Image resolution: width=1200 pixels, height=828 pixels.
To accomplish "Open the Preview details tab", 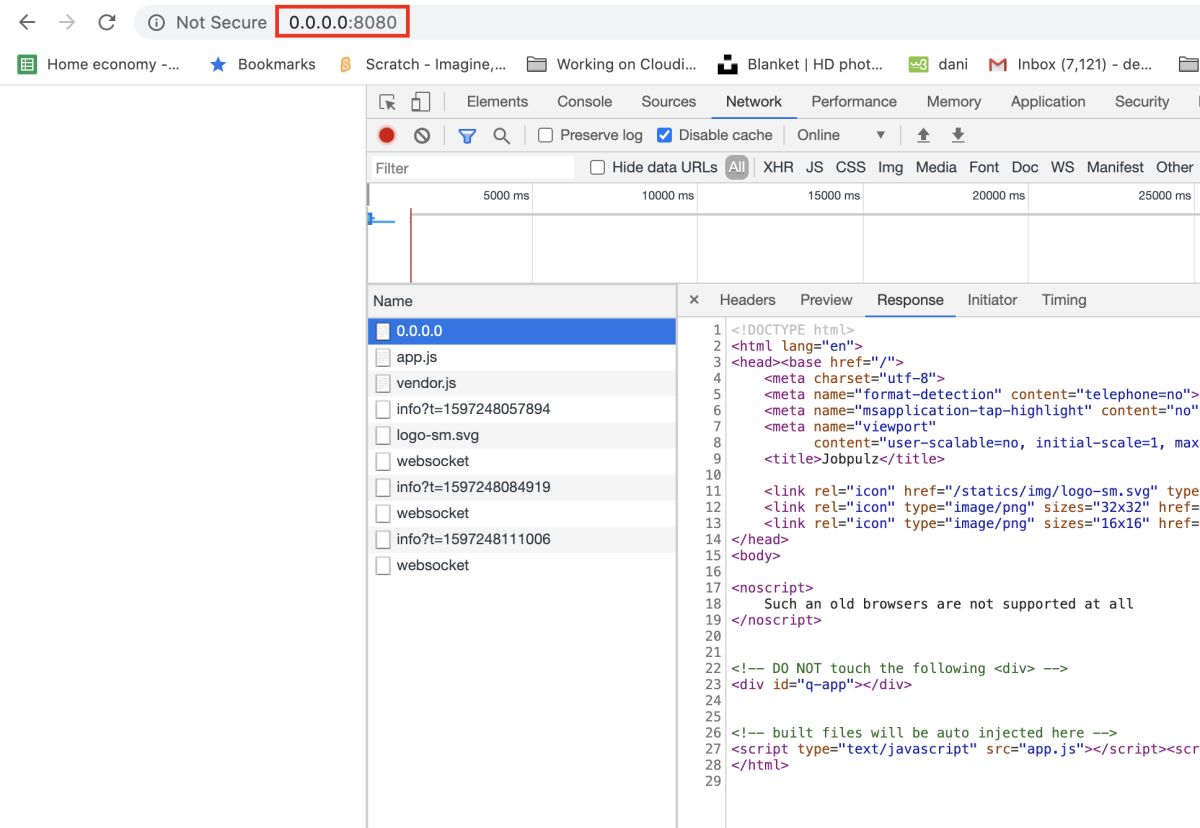I will point(826,300).
